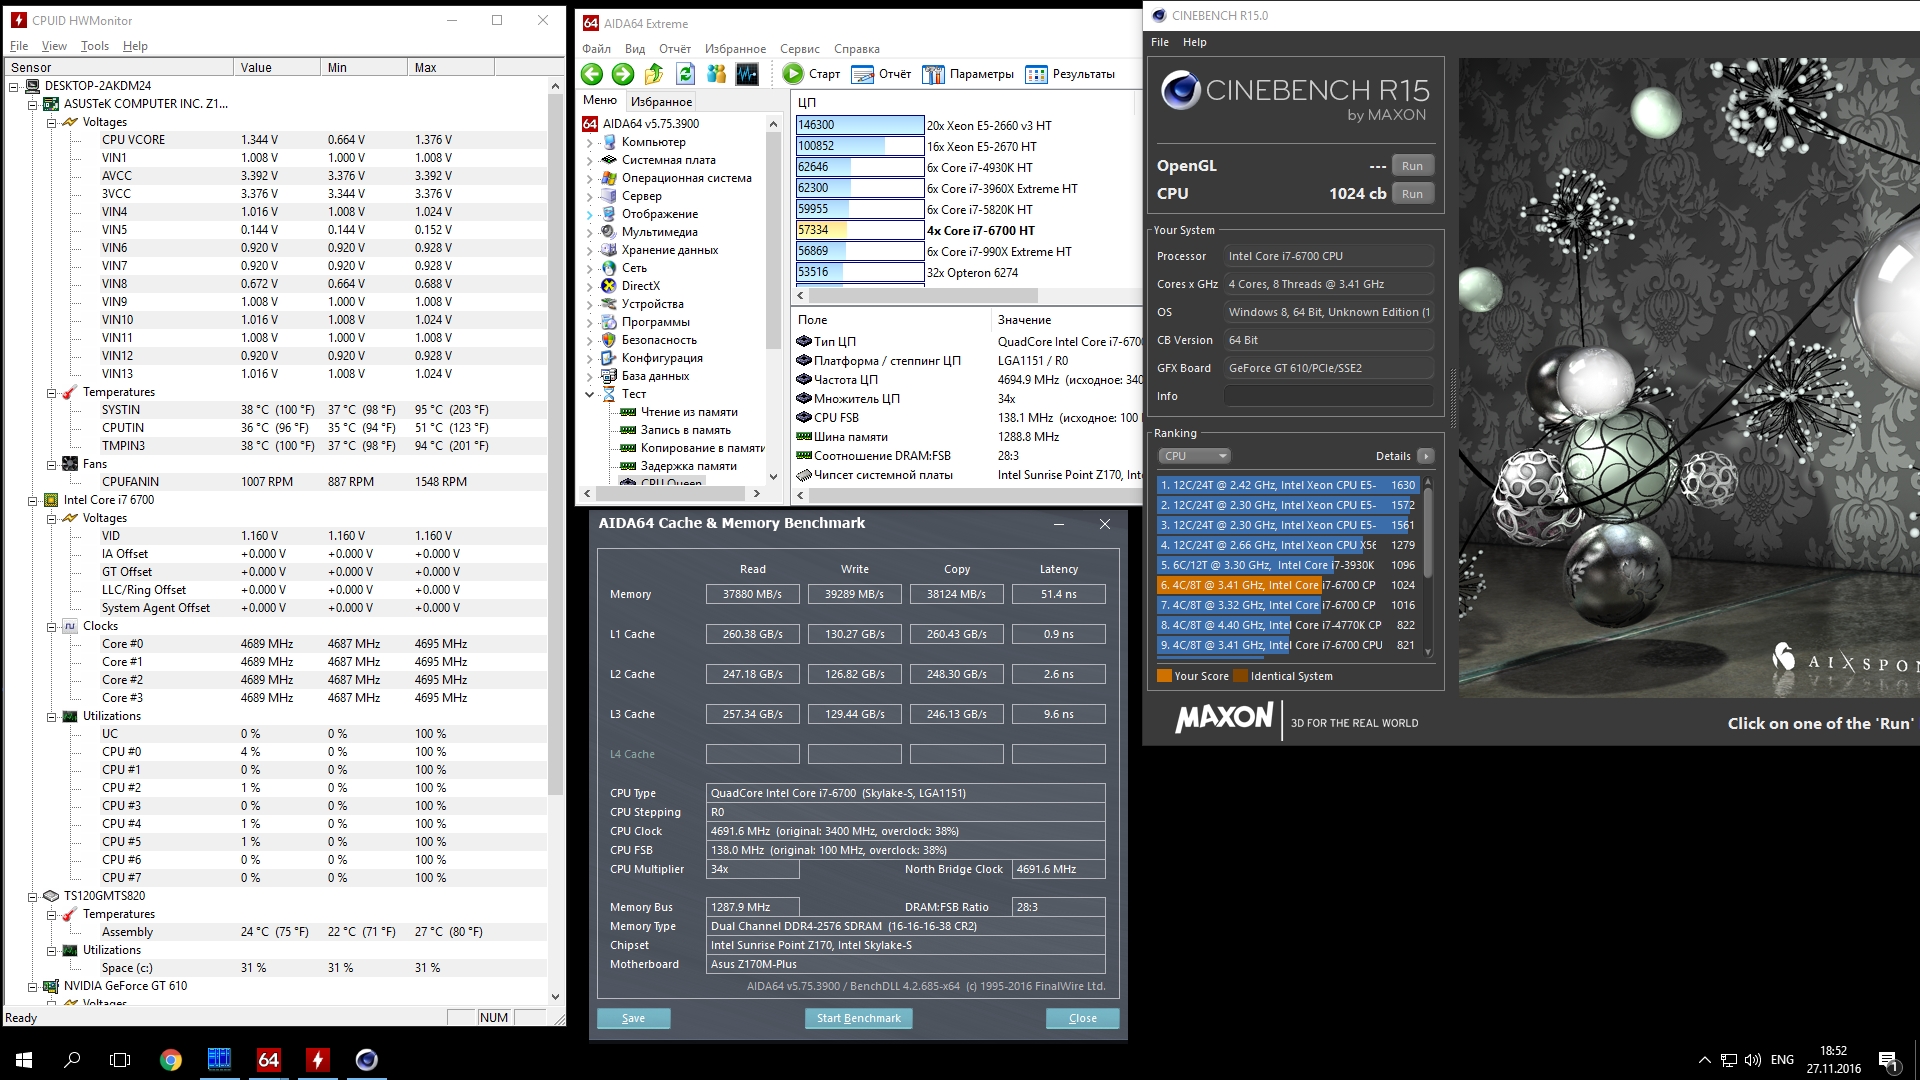Click the Info input field in Cinebench
Image resolution: width=1920 pixels, height=1080 pixels.
(x=1328, y=396)
